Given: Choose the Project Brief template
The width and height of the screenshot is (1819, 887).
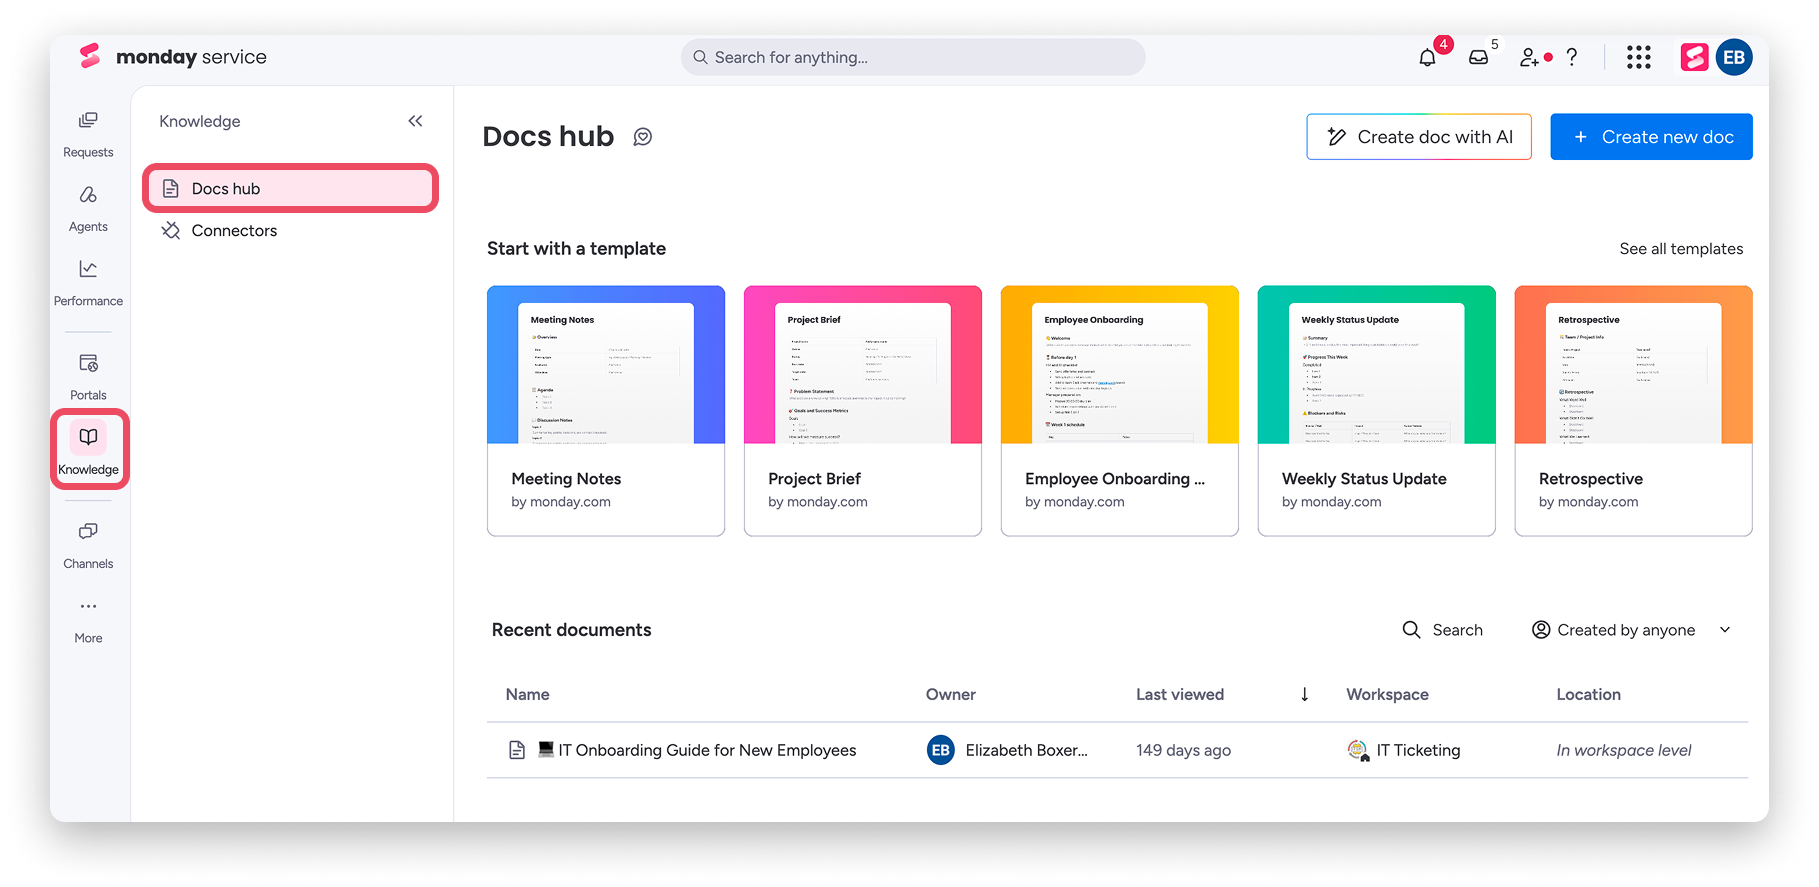Looking at the screenshot, I should (x=863, y=411).
